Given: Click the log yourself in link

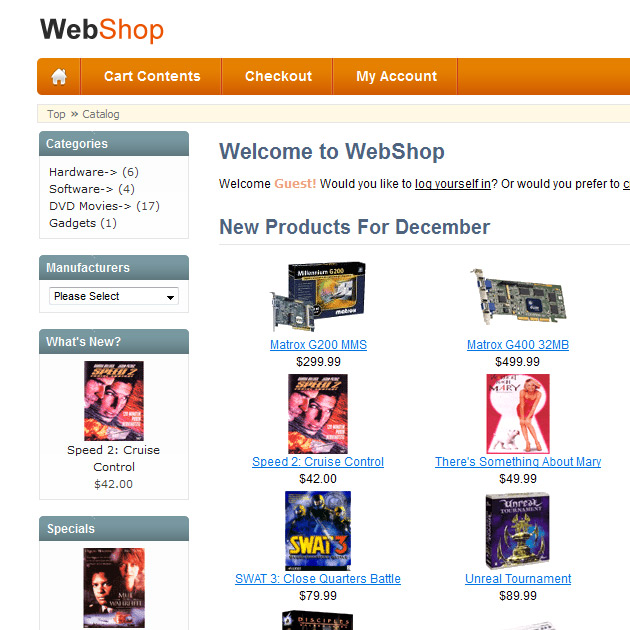Looking at the screenshot, I should [453, 184].
